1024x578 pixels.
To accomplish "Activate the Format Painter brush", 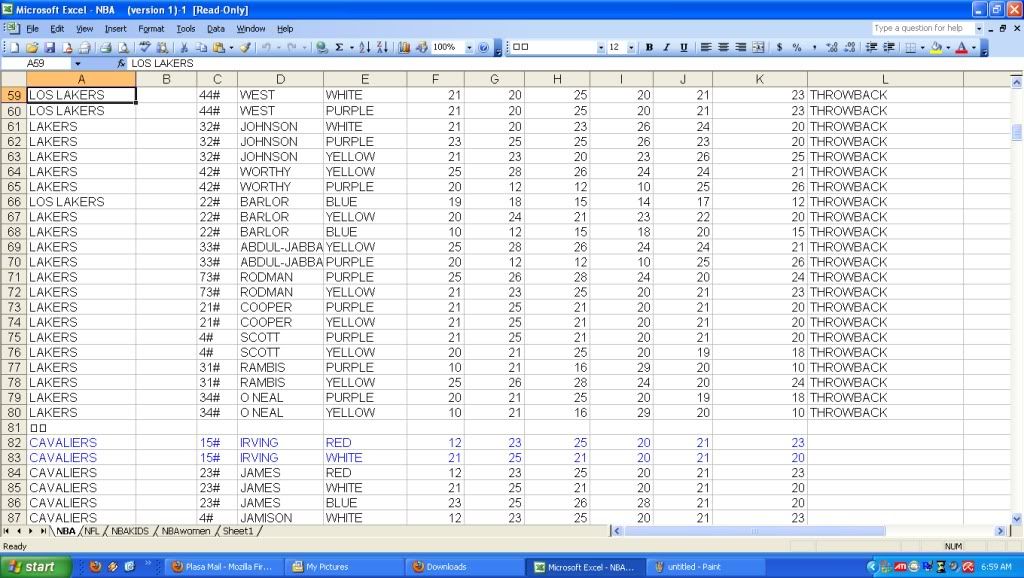I will click(246, 47).
